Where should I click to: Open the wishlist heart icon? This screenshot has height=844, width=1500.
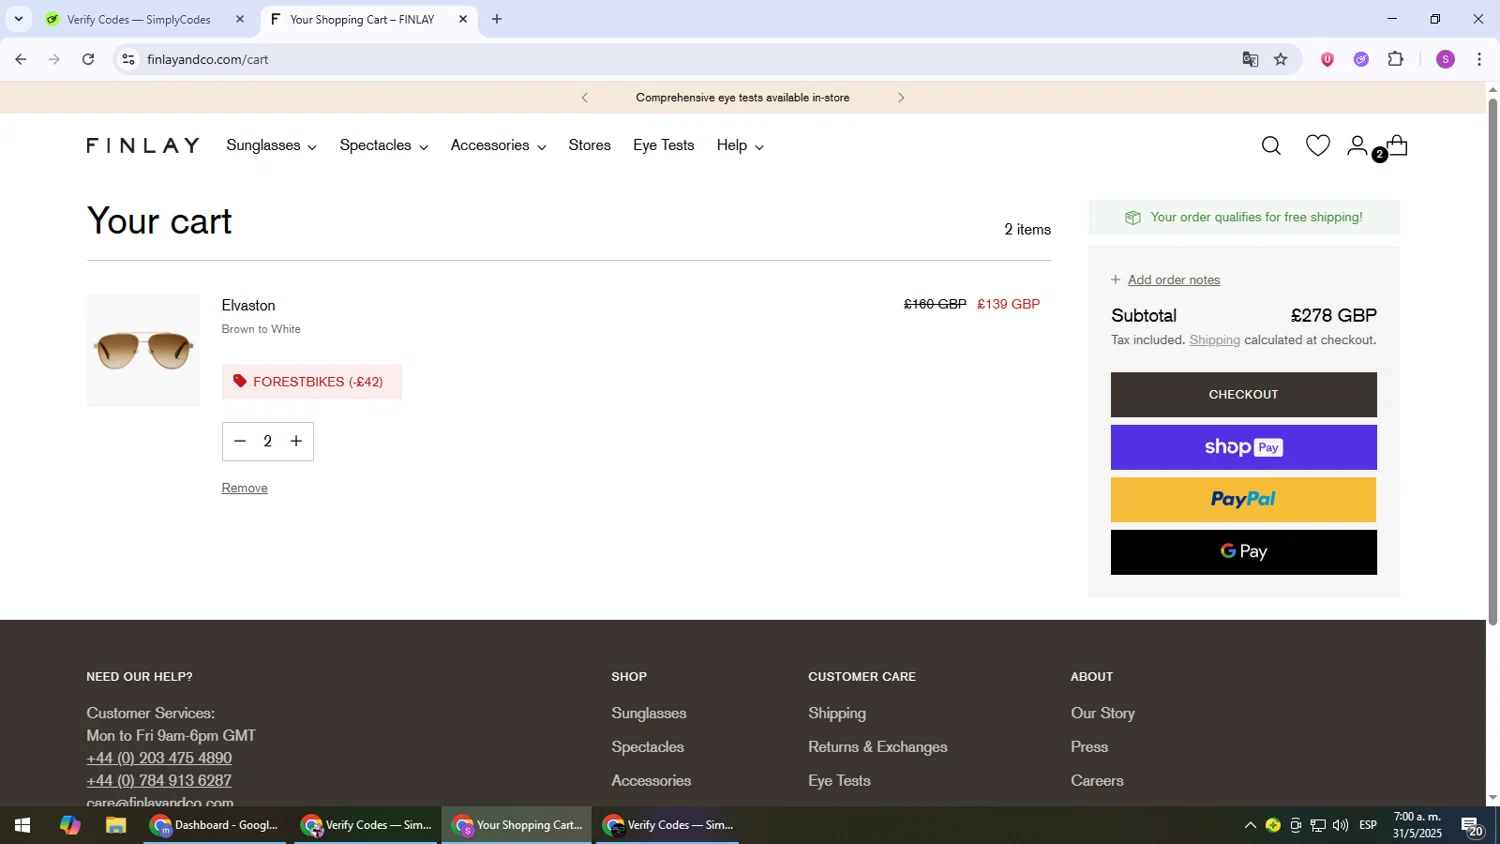(x=1318, y=146)
